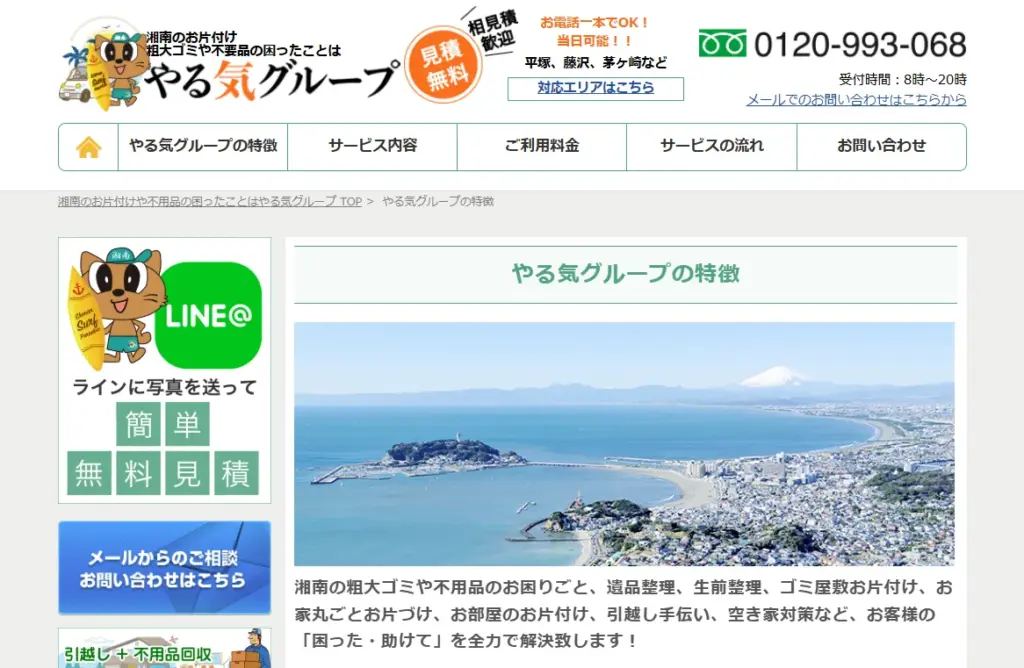Click the Enoshima coastline hero photo

click(624, 444)
